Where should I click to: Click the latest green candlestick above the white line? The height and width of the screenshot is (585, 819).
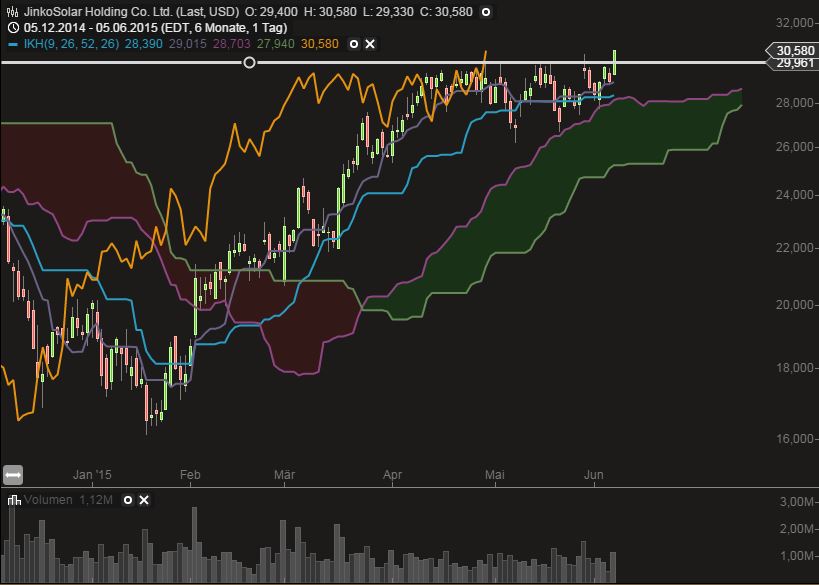click(x=615, y=62)
